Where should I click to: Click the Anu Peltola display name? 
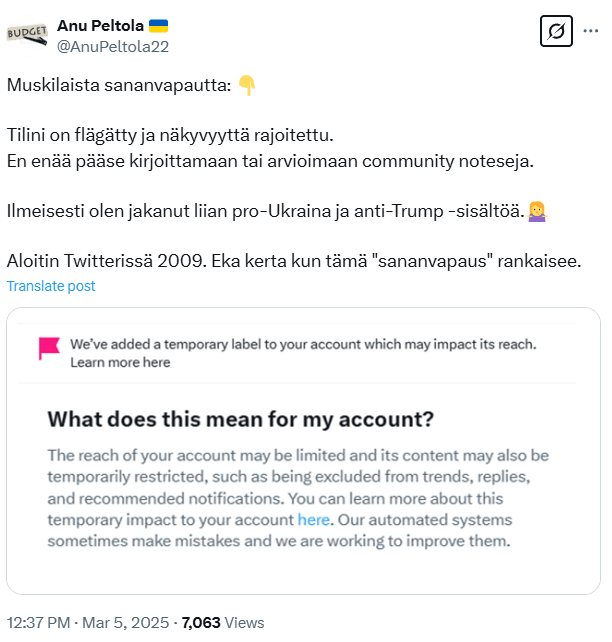(x=100, y=25)
